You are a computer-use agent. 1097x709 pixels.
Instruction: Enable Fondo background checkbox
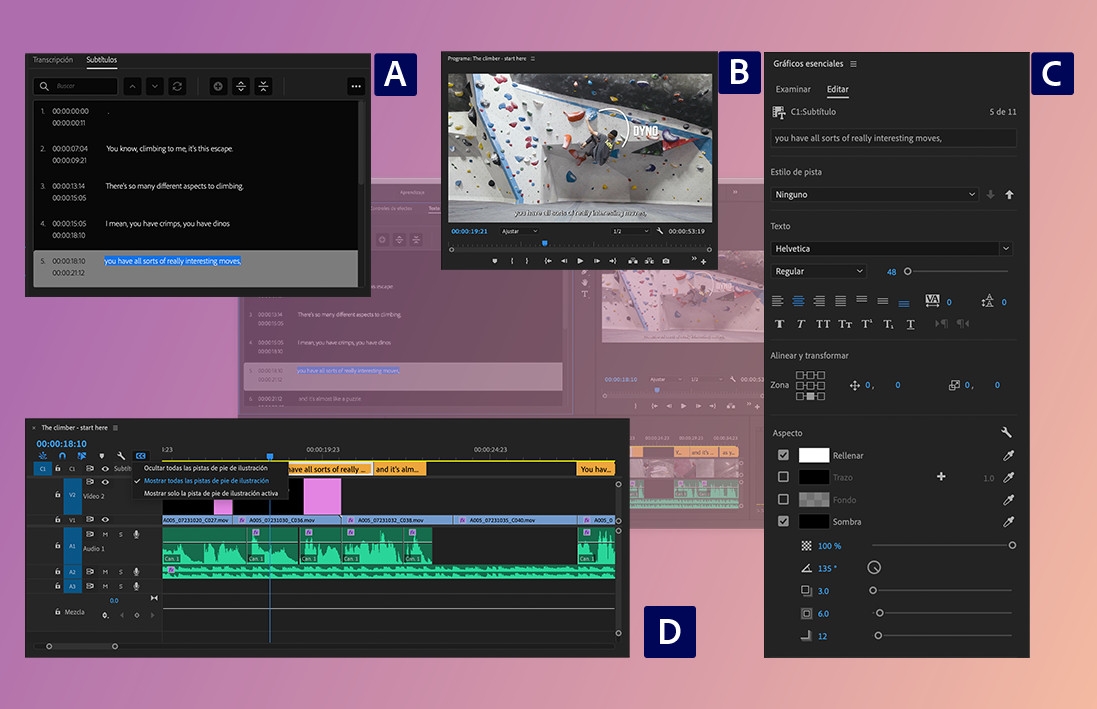[783, 499]
